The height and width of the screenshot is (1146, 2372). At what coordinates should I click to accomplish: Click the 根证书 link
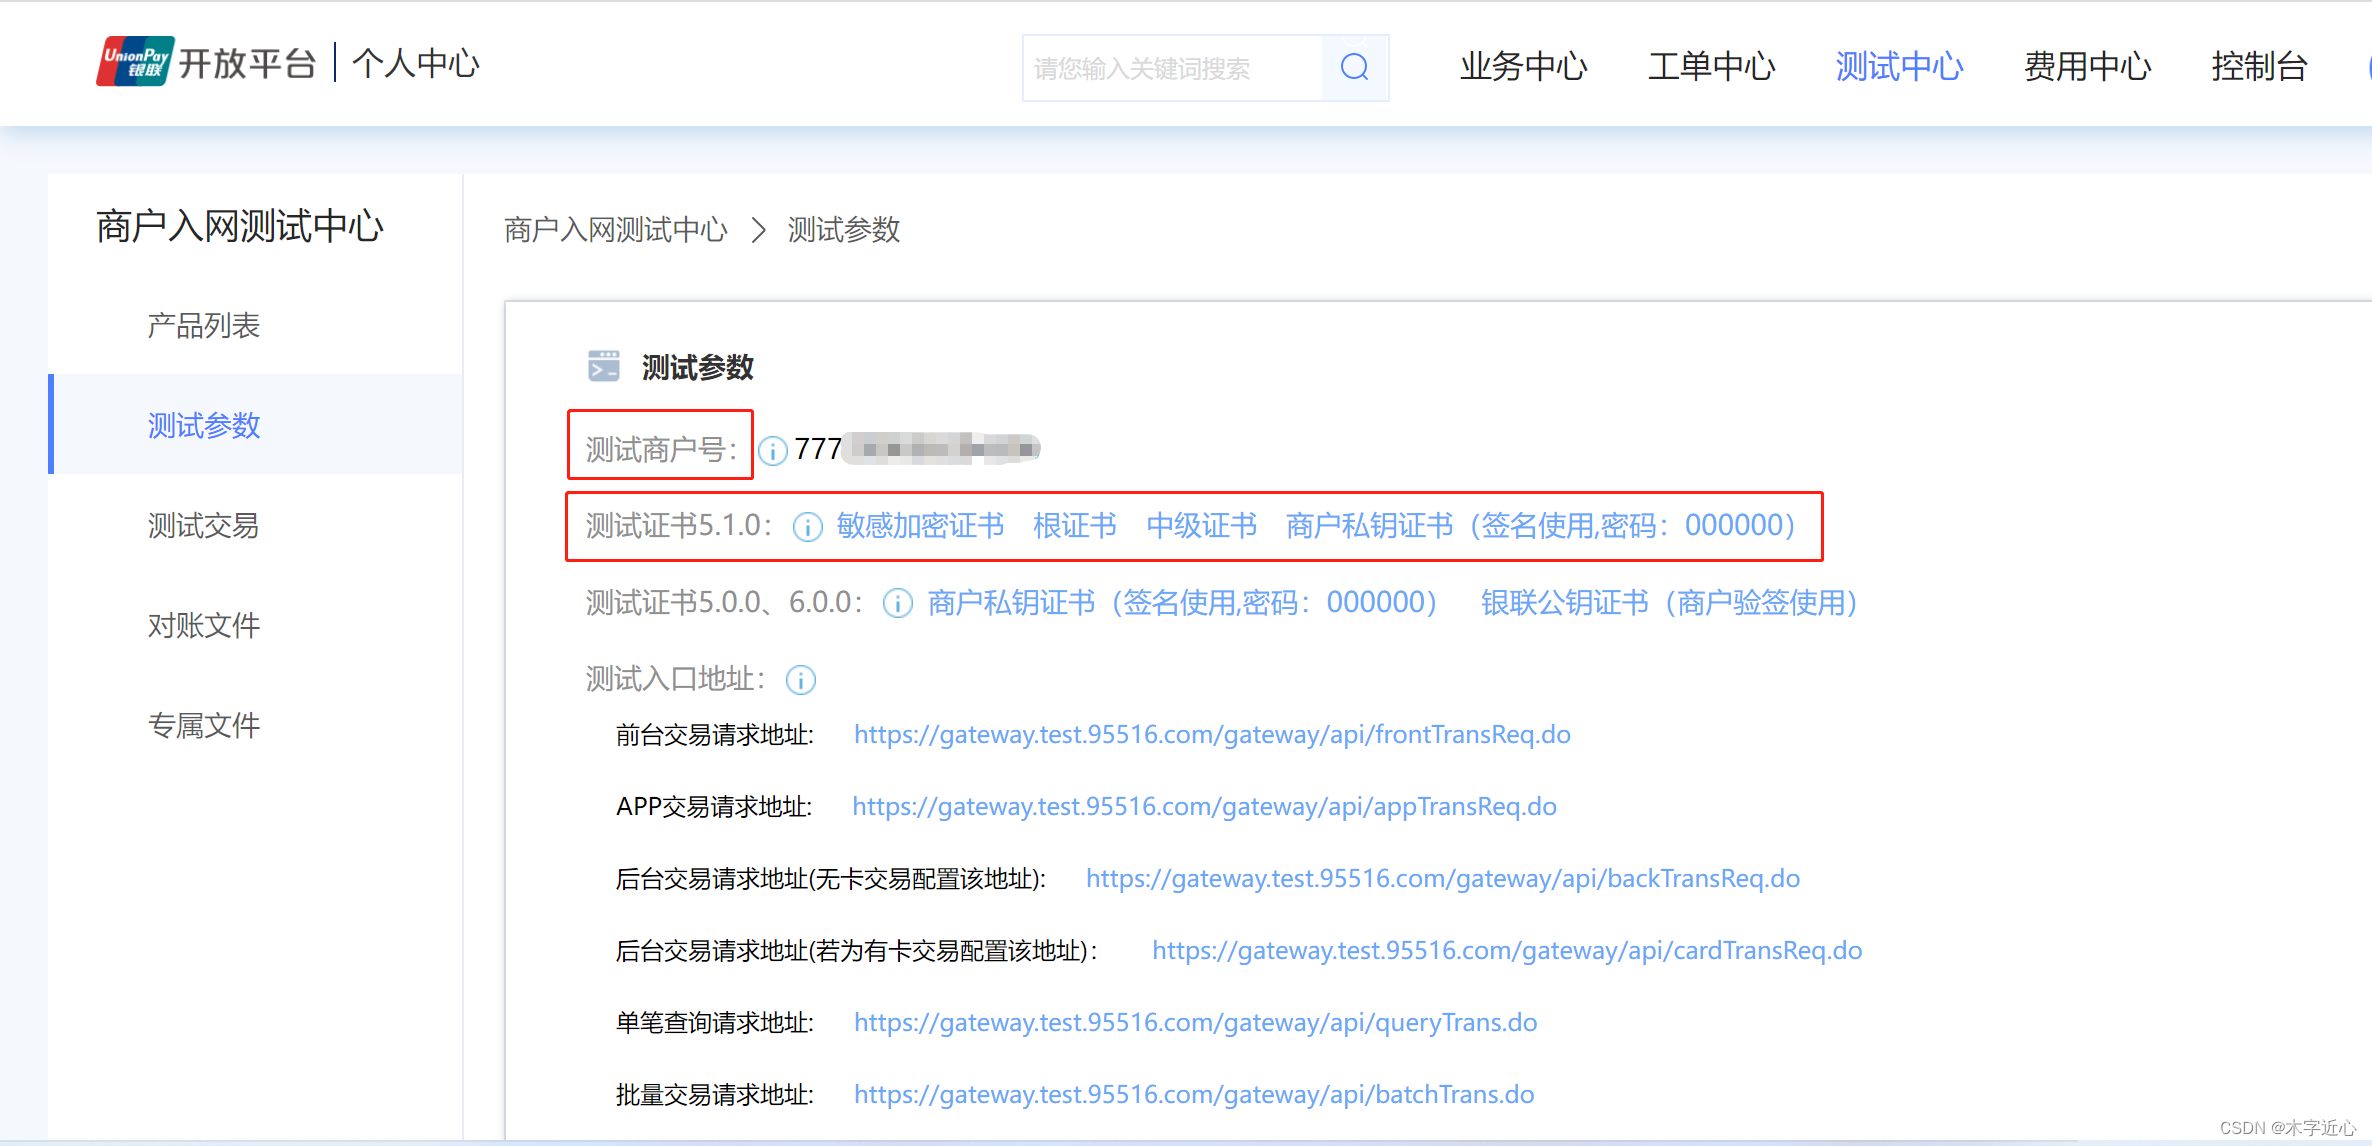point(1074,526)
